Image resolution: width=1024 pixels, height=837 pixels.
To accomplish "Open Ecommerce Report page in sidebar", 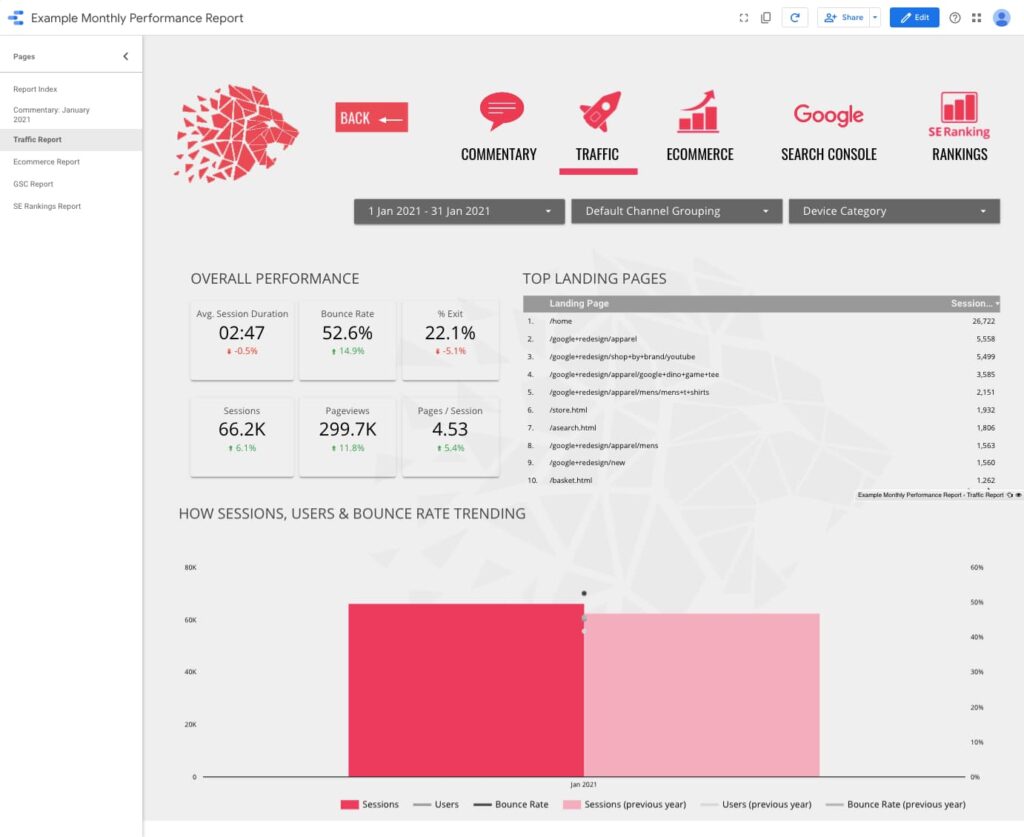I will pos(46,162).
